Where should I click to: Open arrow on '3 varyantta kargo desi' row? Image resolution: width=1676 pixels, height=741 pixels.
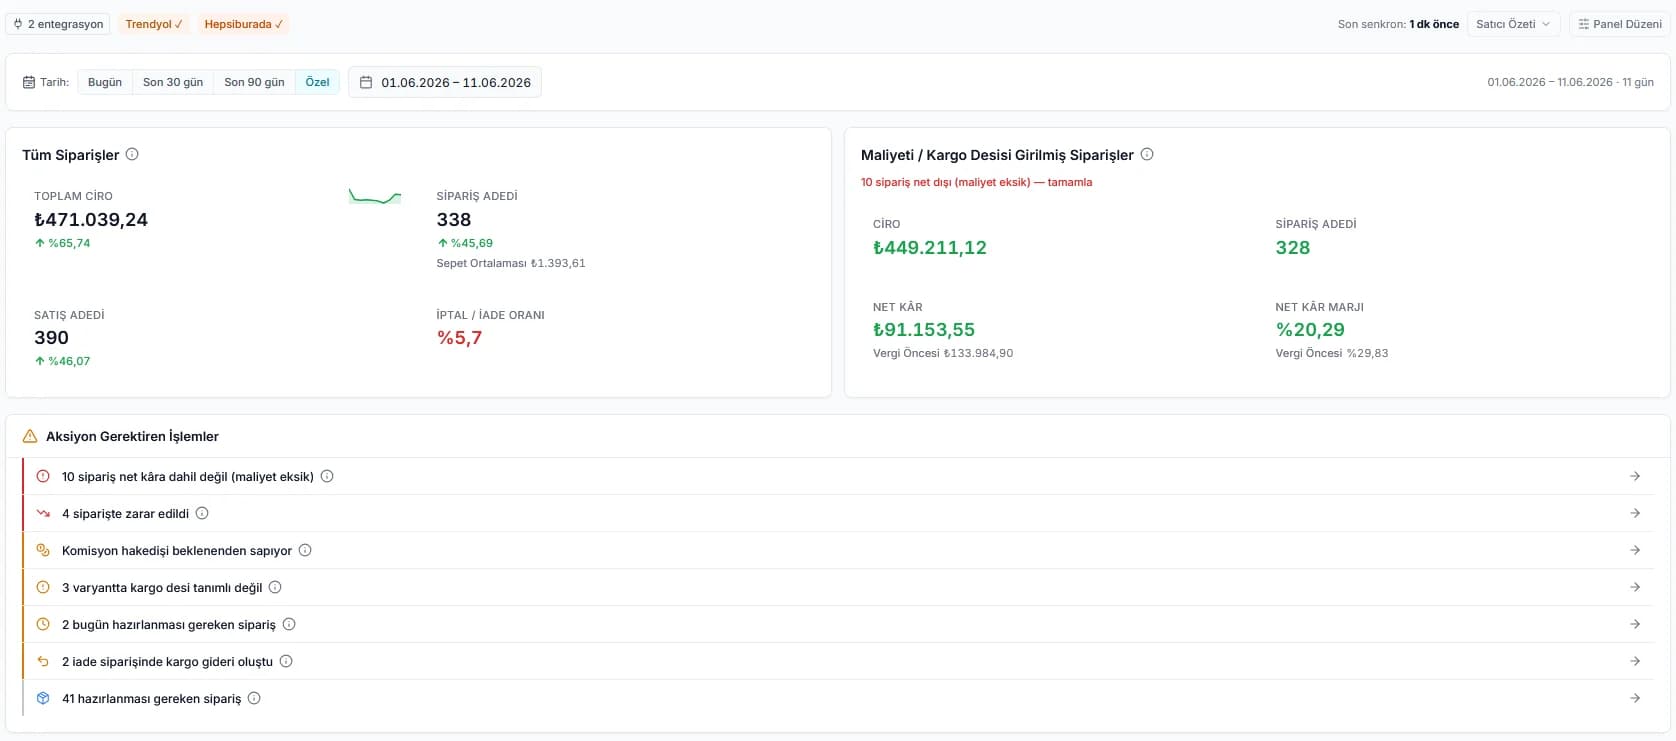1635,587
